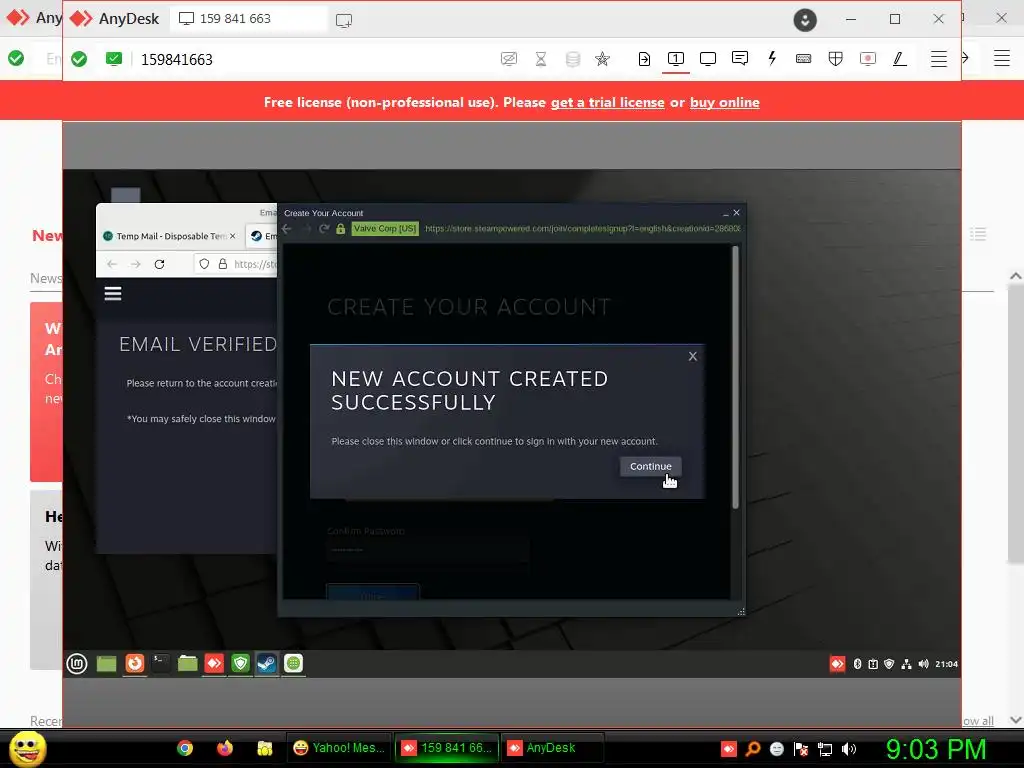Screen dimensions: 1024x768
Task: Reload the page in the Firefox window
Action: [x=159, y=264]
